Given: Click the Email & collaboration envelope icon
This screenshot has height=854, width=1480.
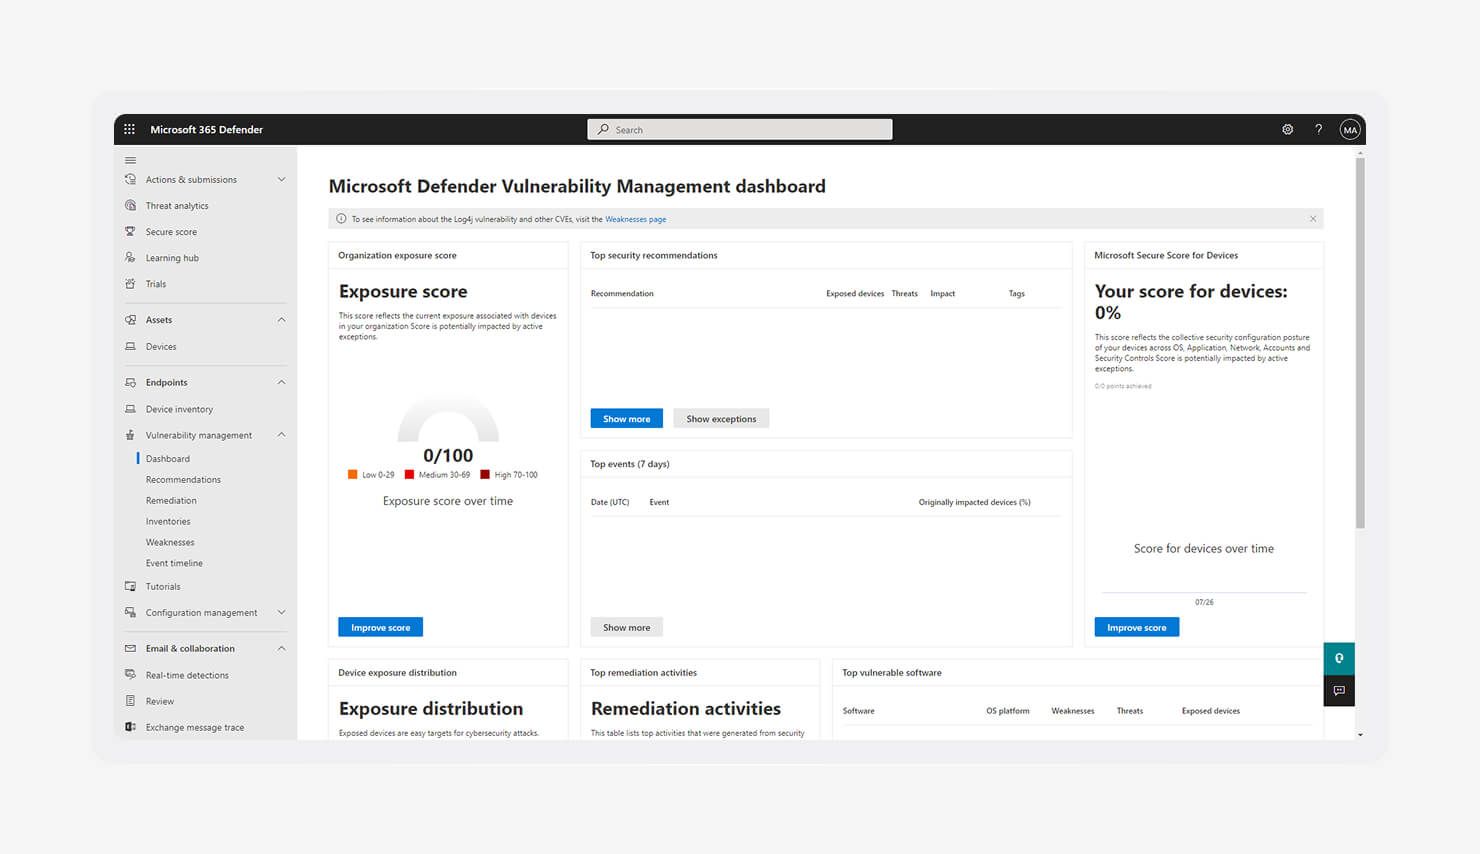Looking at the screenshot, I should tap(130, 648).
